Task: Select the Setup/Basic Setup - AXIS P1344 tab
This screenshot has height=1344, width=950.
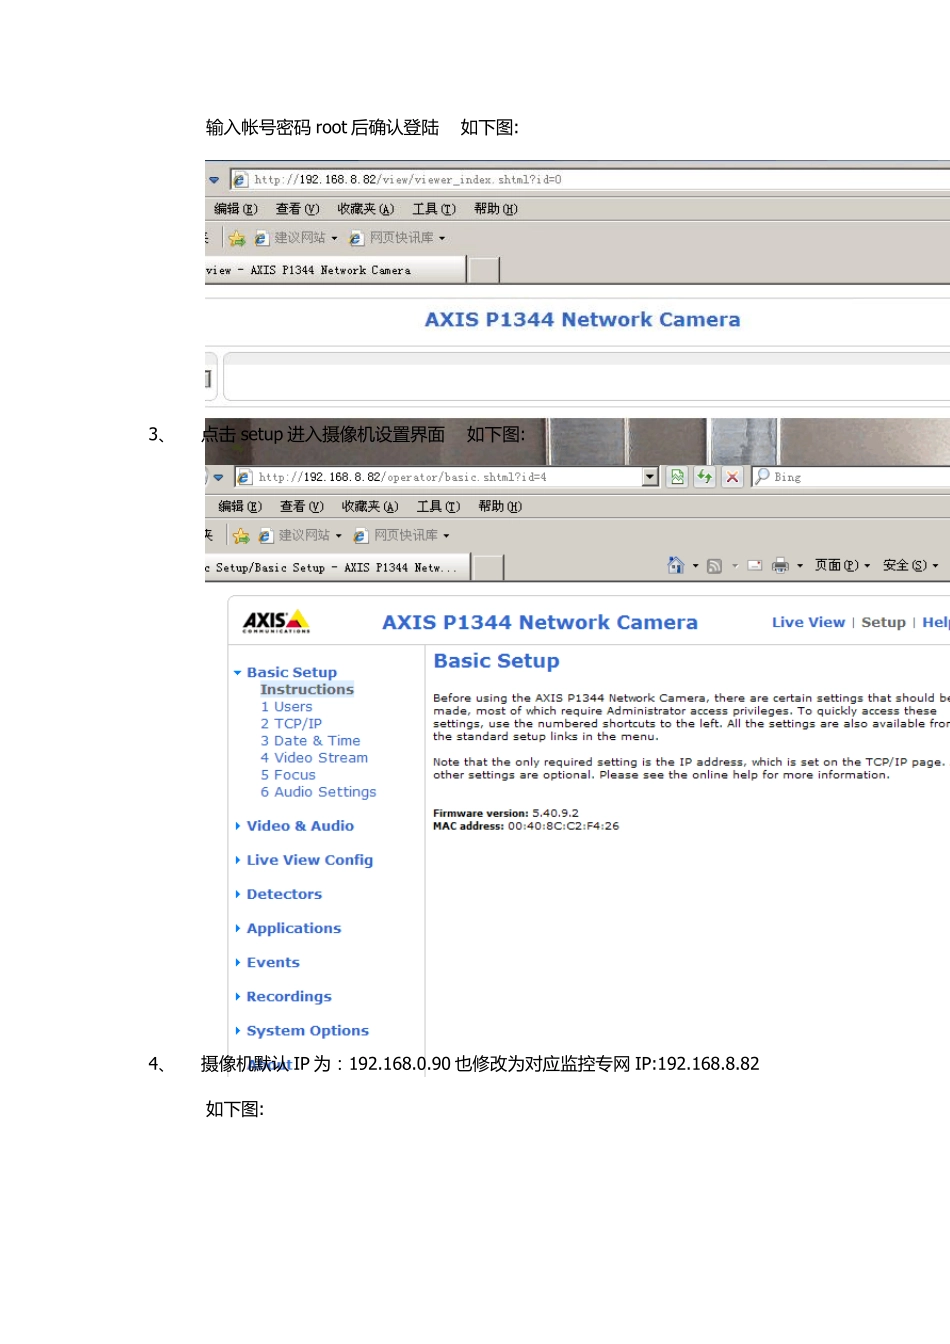Action: (x=337, y=568)
